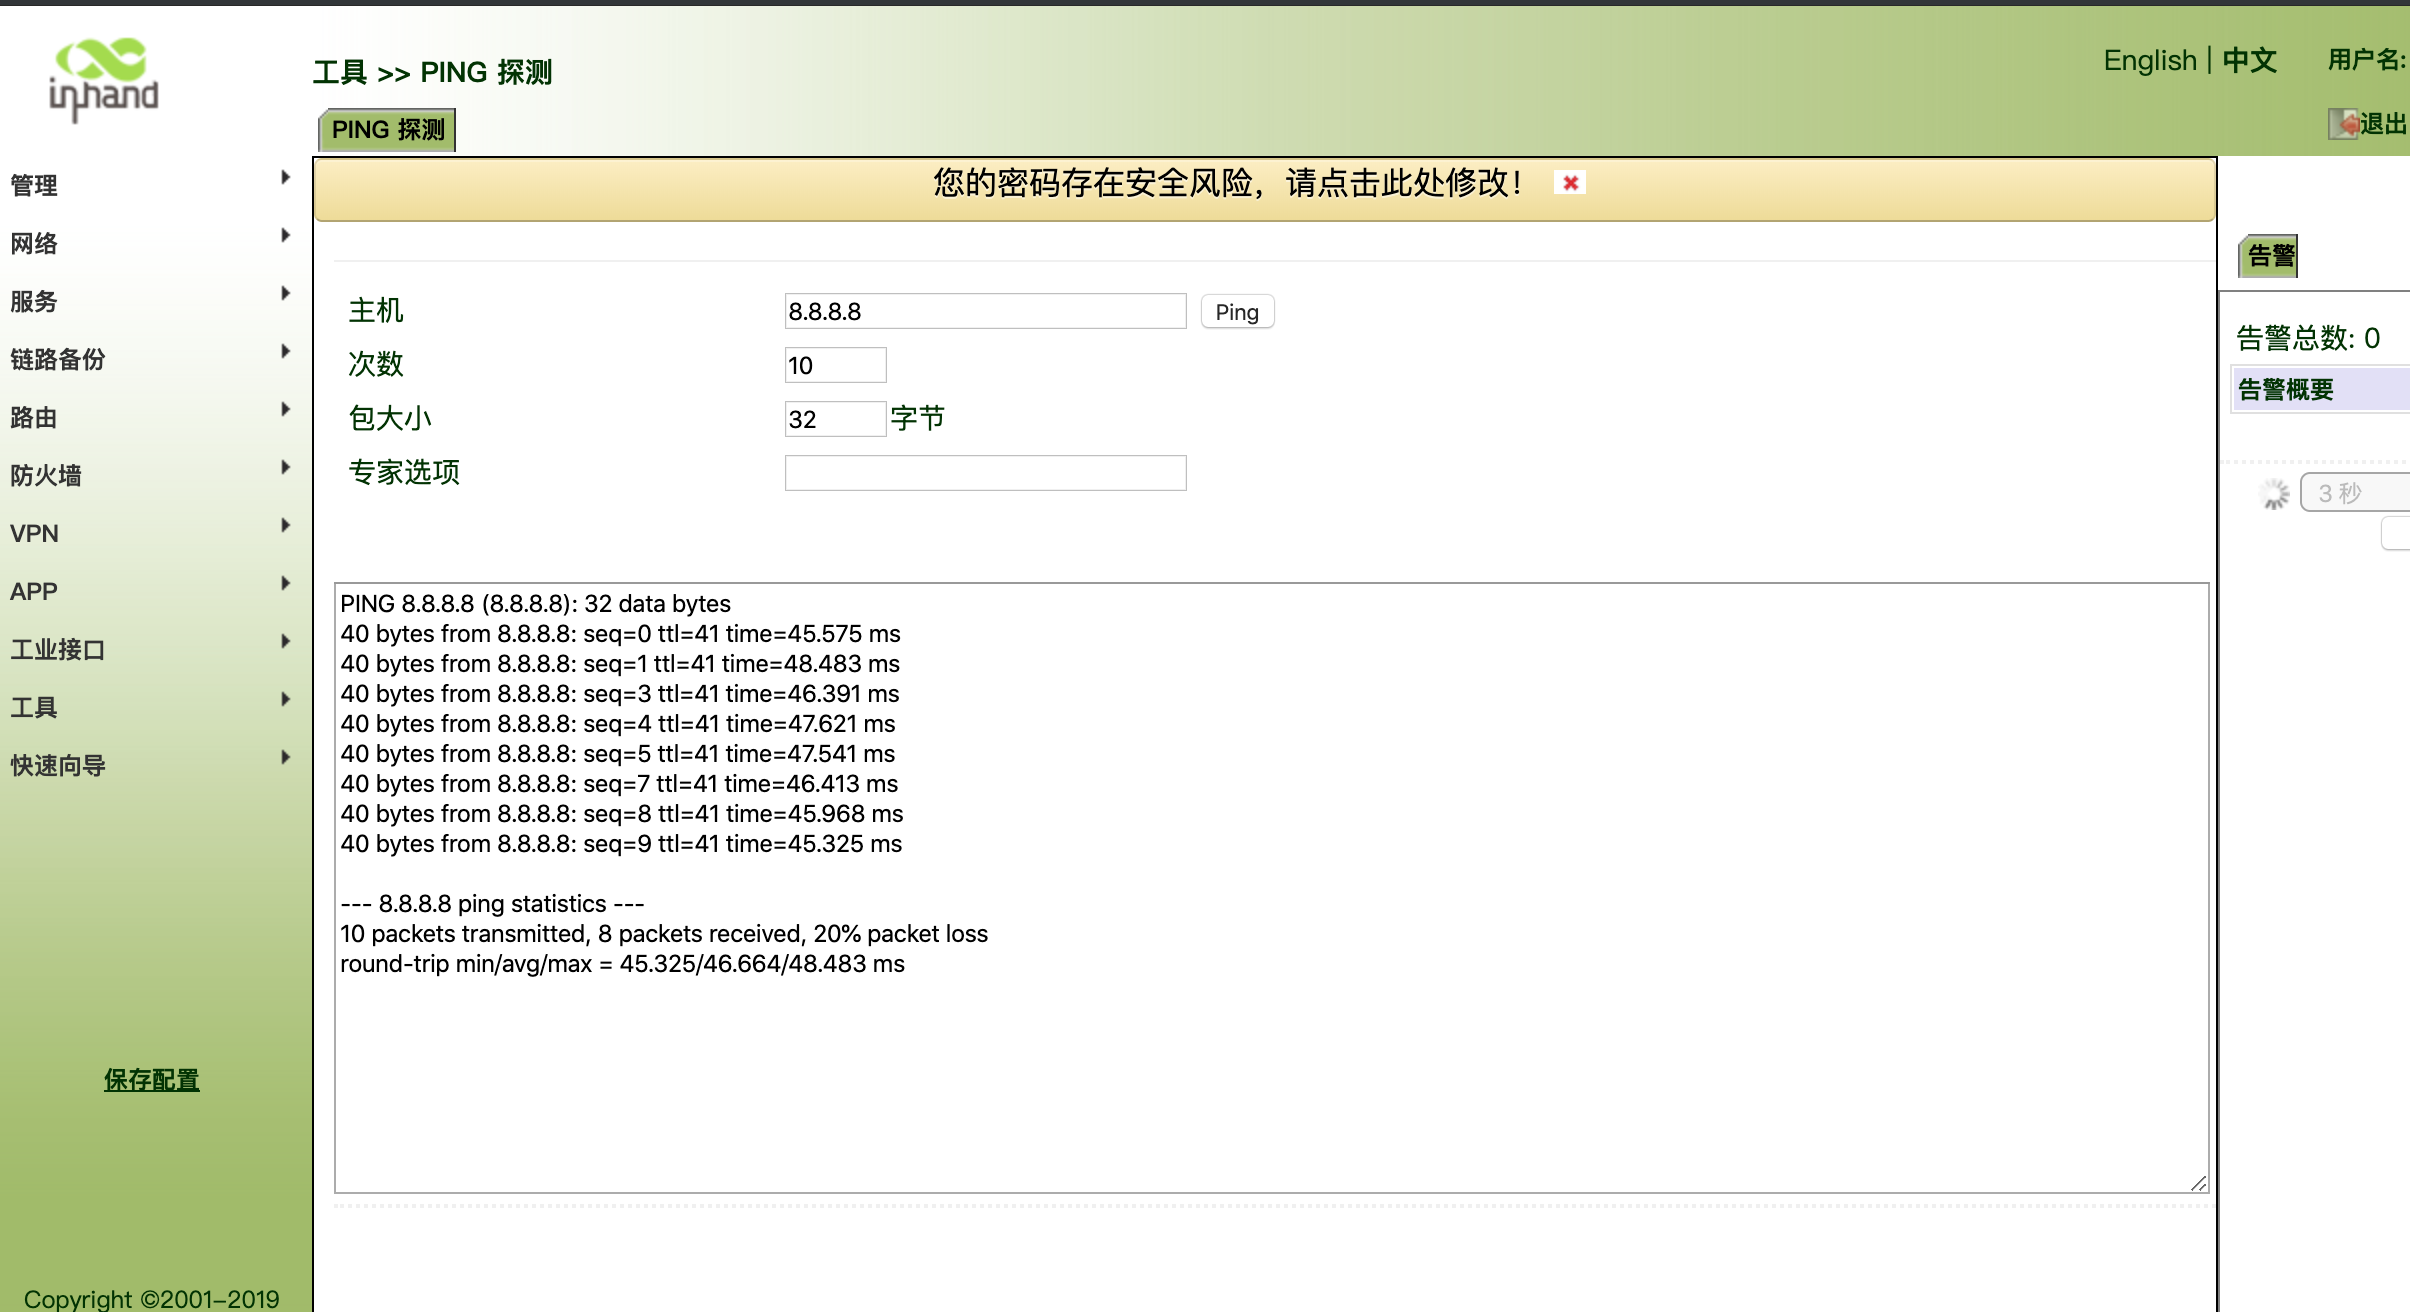Click the 专家选项 input field
2410x1312 pixels.
[984, 473]
